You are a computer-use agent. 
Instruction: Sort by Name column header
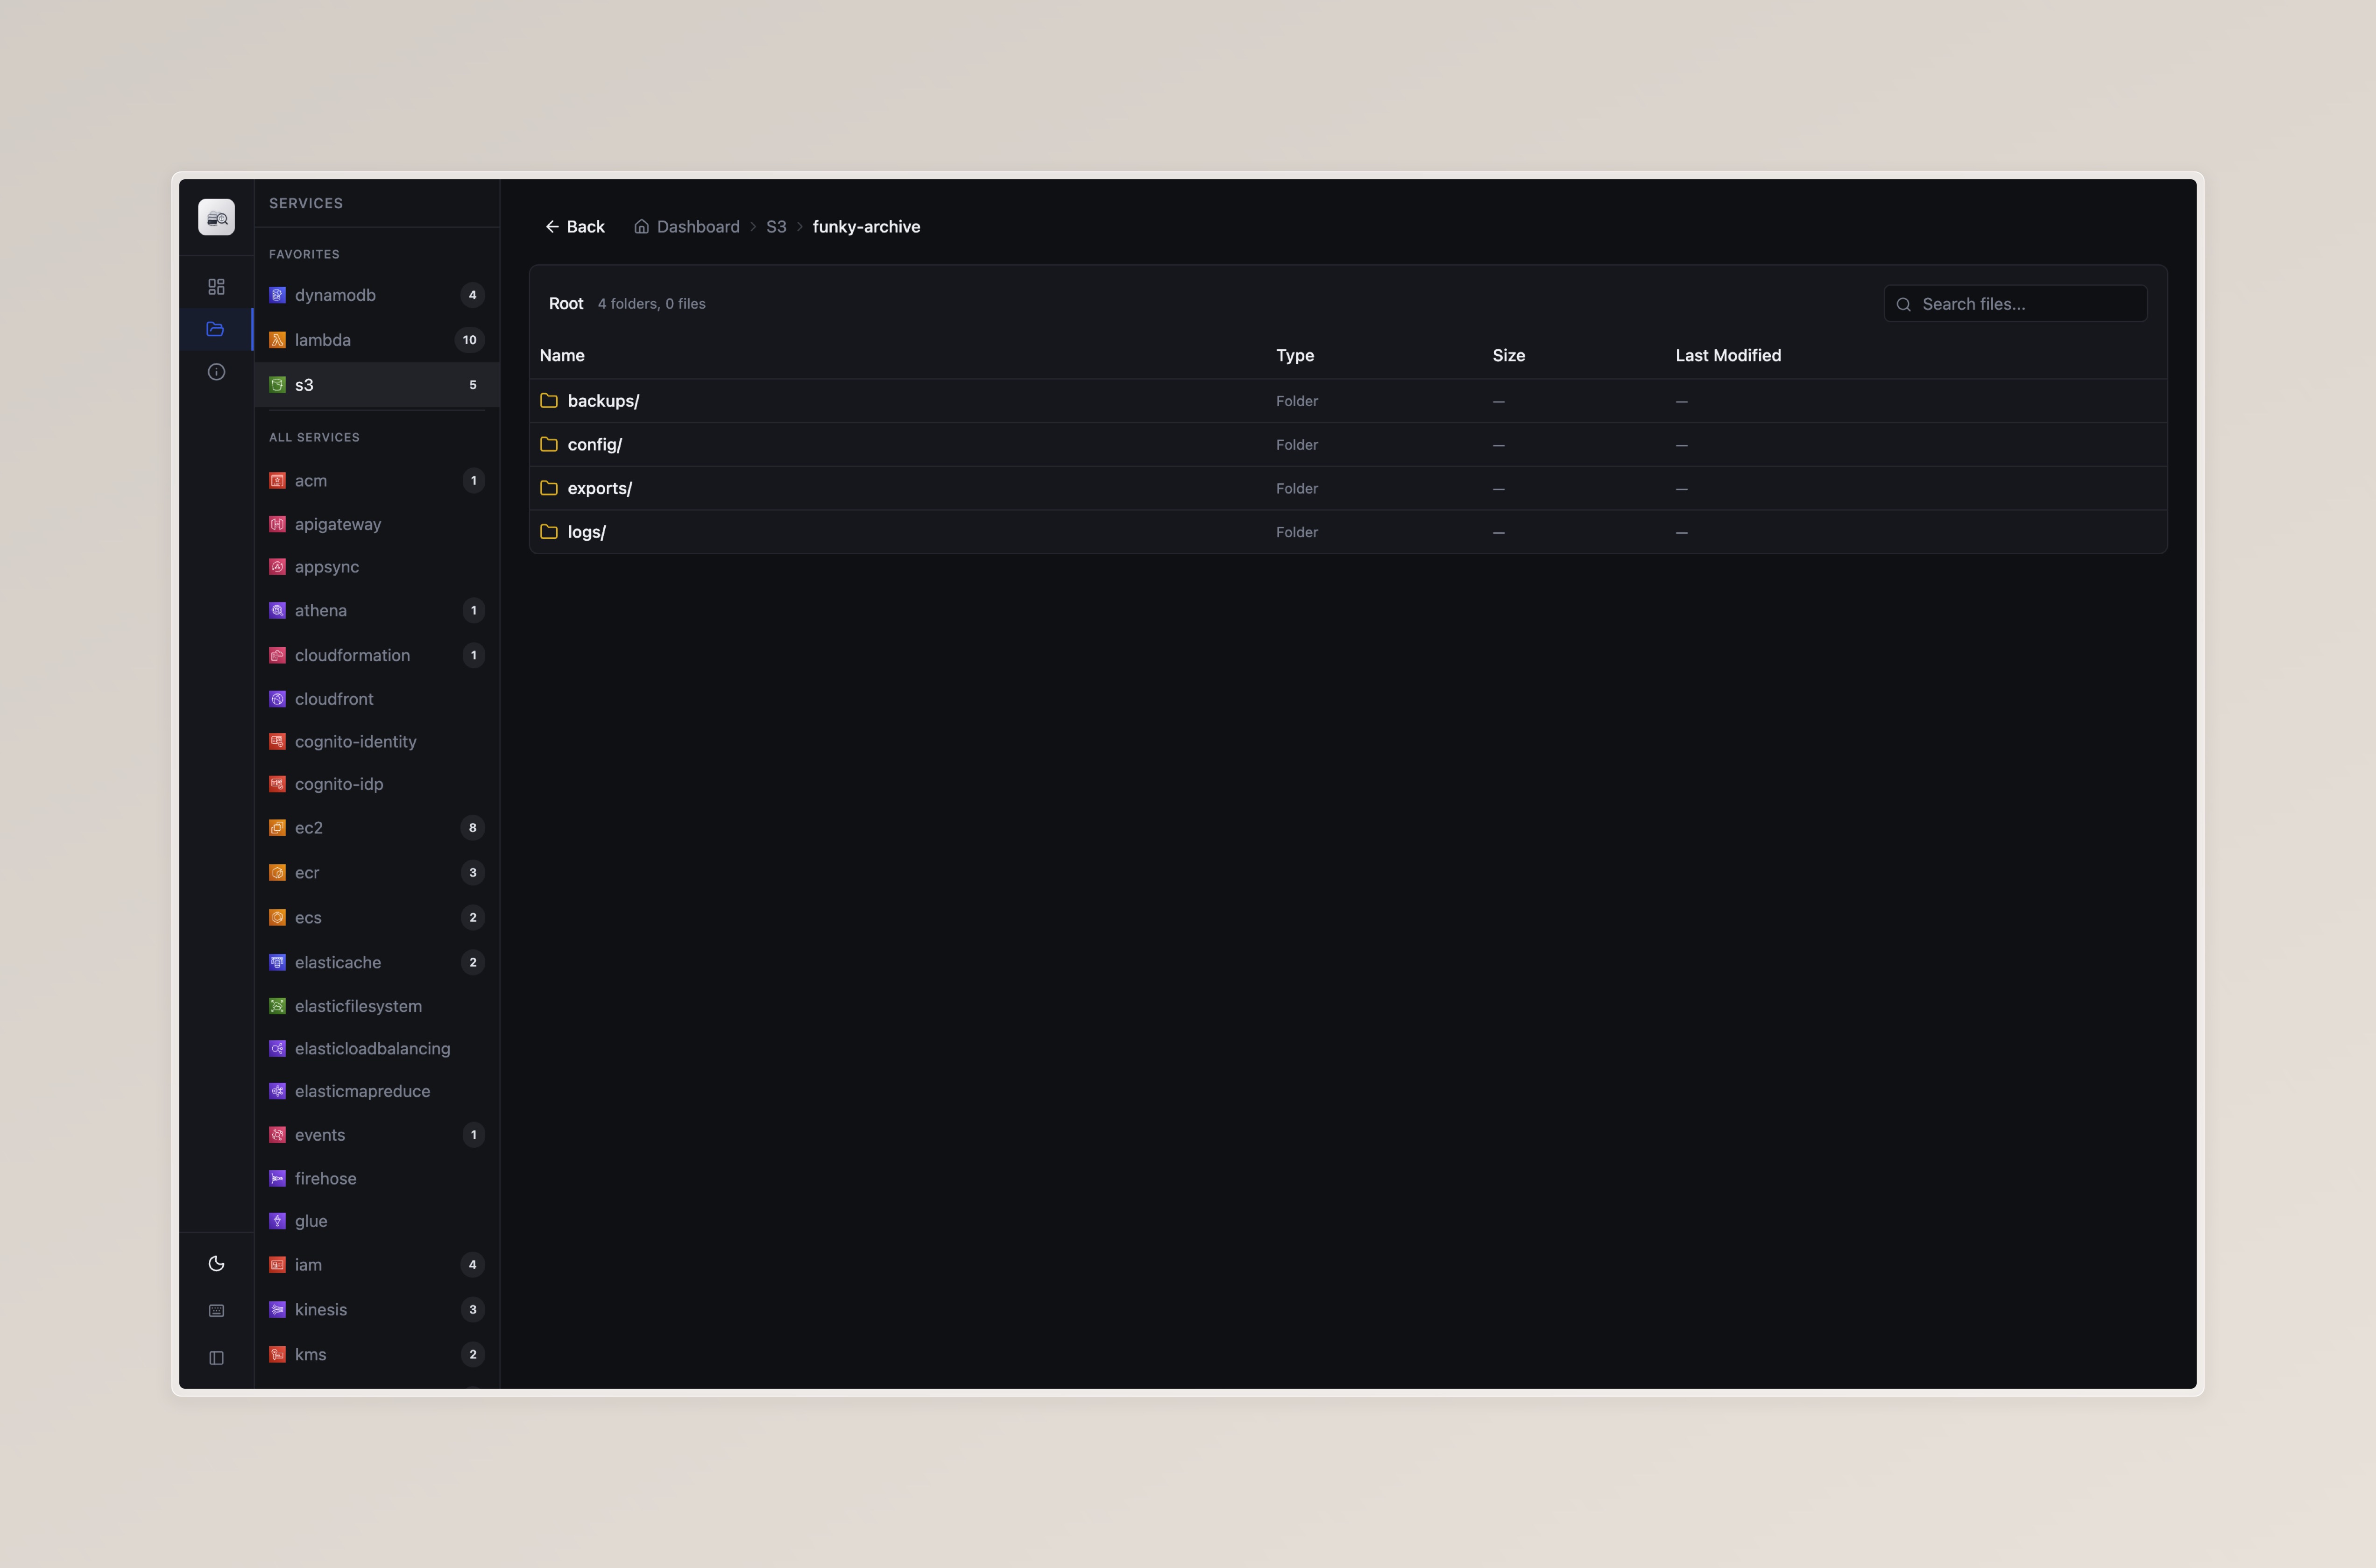click(x=562, y=355)
